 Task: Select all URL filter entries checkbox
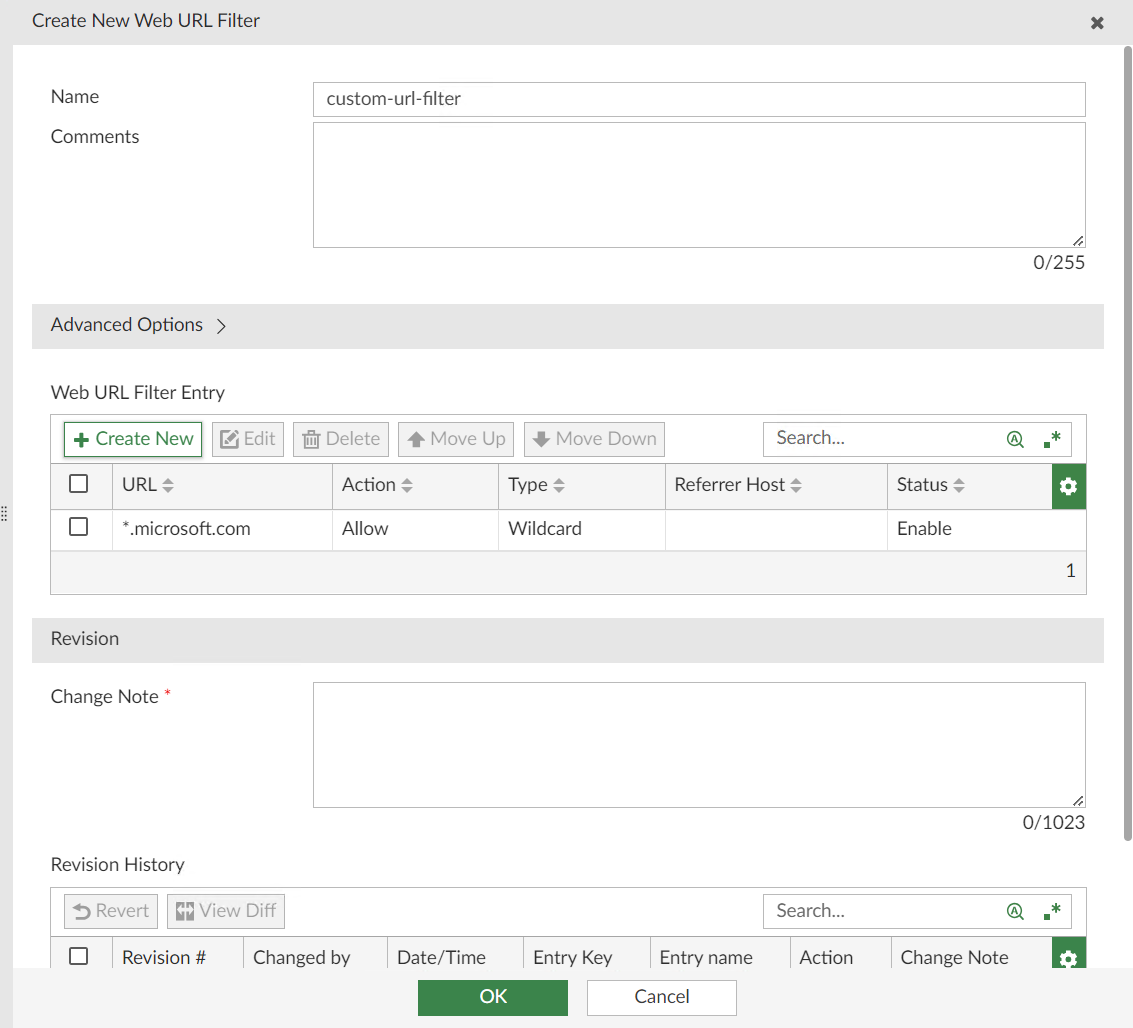(79, 483)
